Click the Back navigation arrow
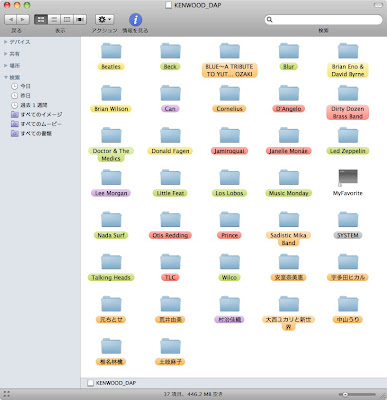The image size is (387, 400). 11,20
